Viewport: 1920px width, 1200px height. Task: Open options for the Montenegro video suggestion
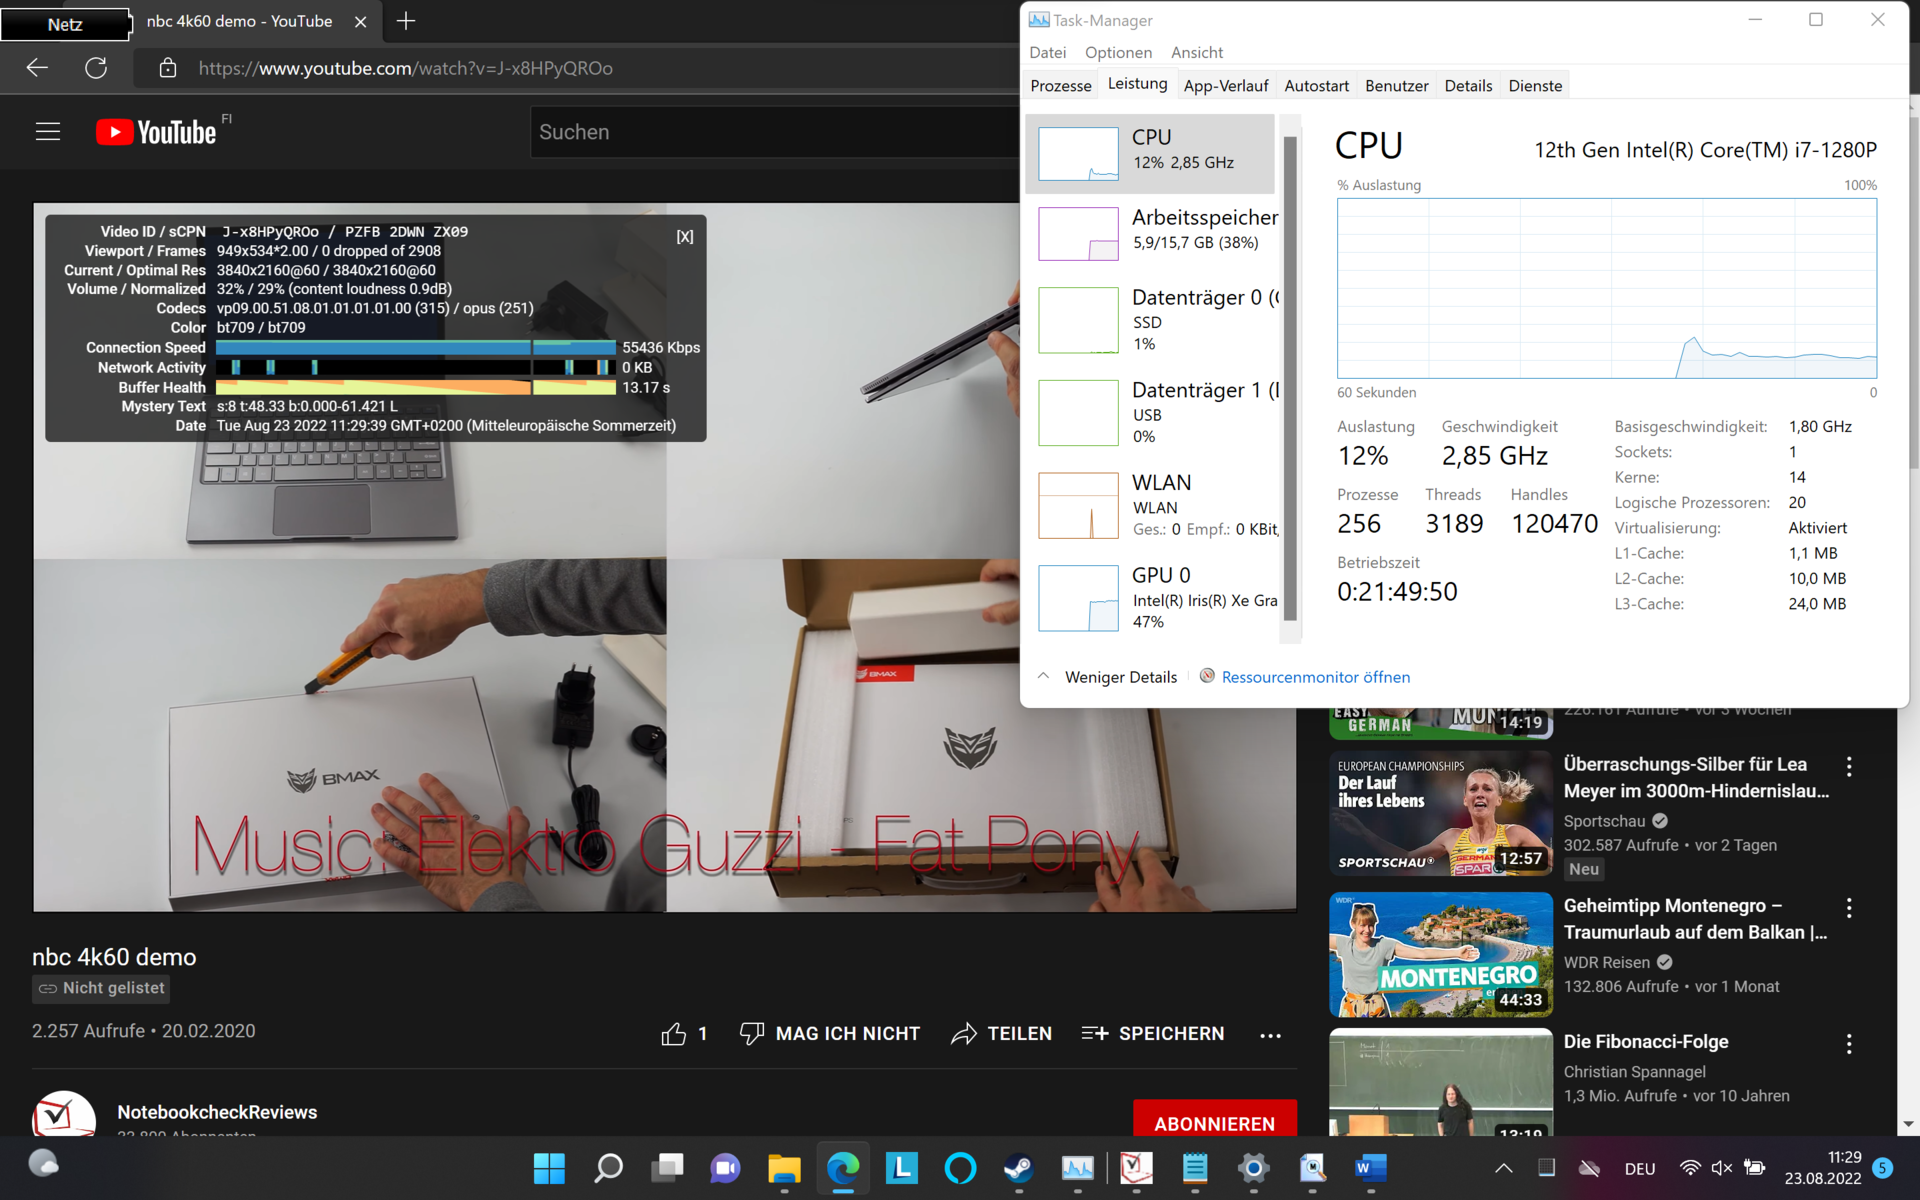click(1849, 908)
